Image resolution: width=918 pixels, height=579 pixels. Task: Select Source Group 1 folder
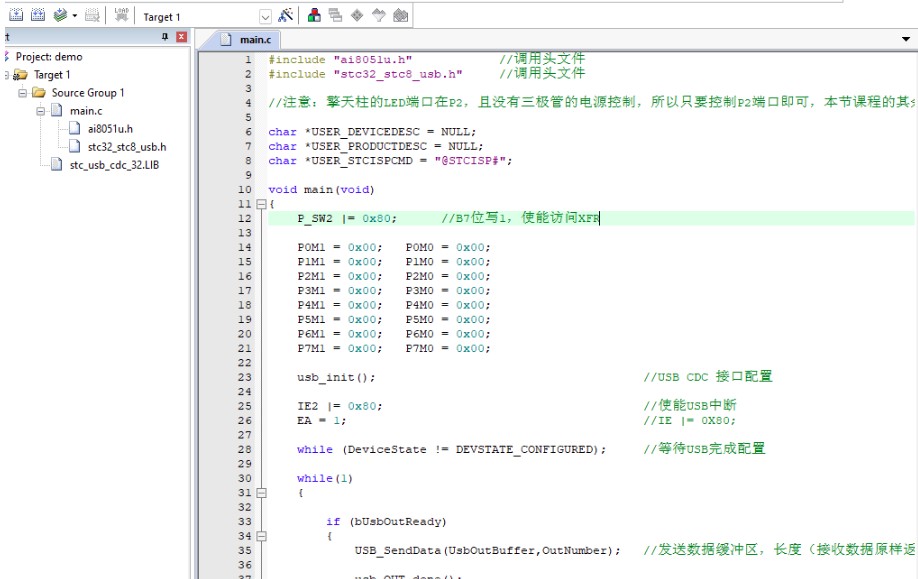[x=88, y=93]
